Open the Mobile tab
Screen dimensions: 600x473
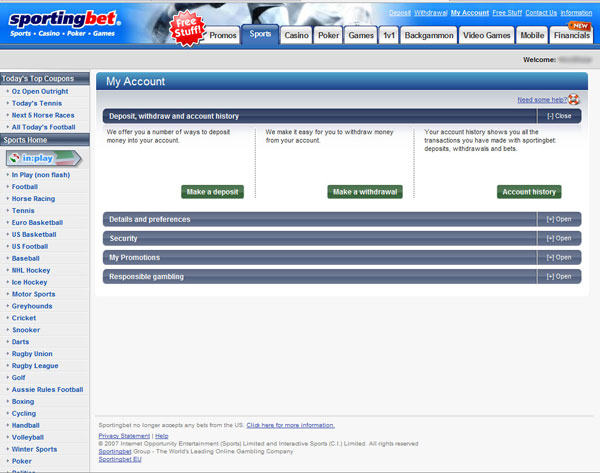[x=532, y=35]
